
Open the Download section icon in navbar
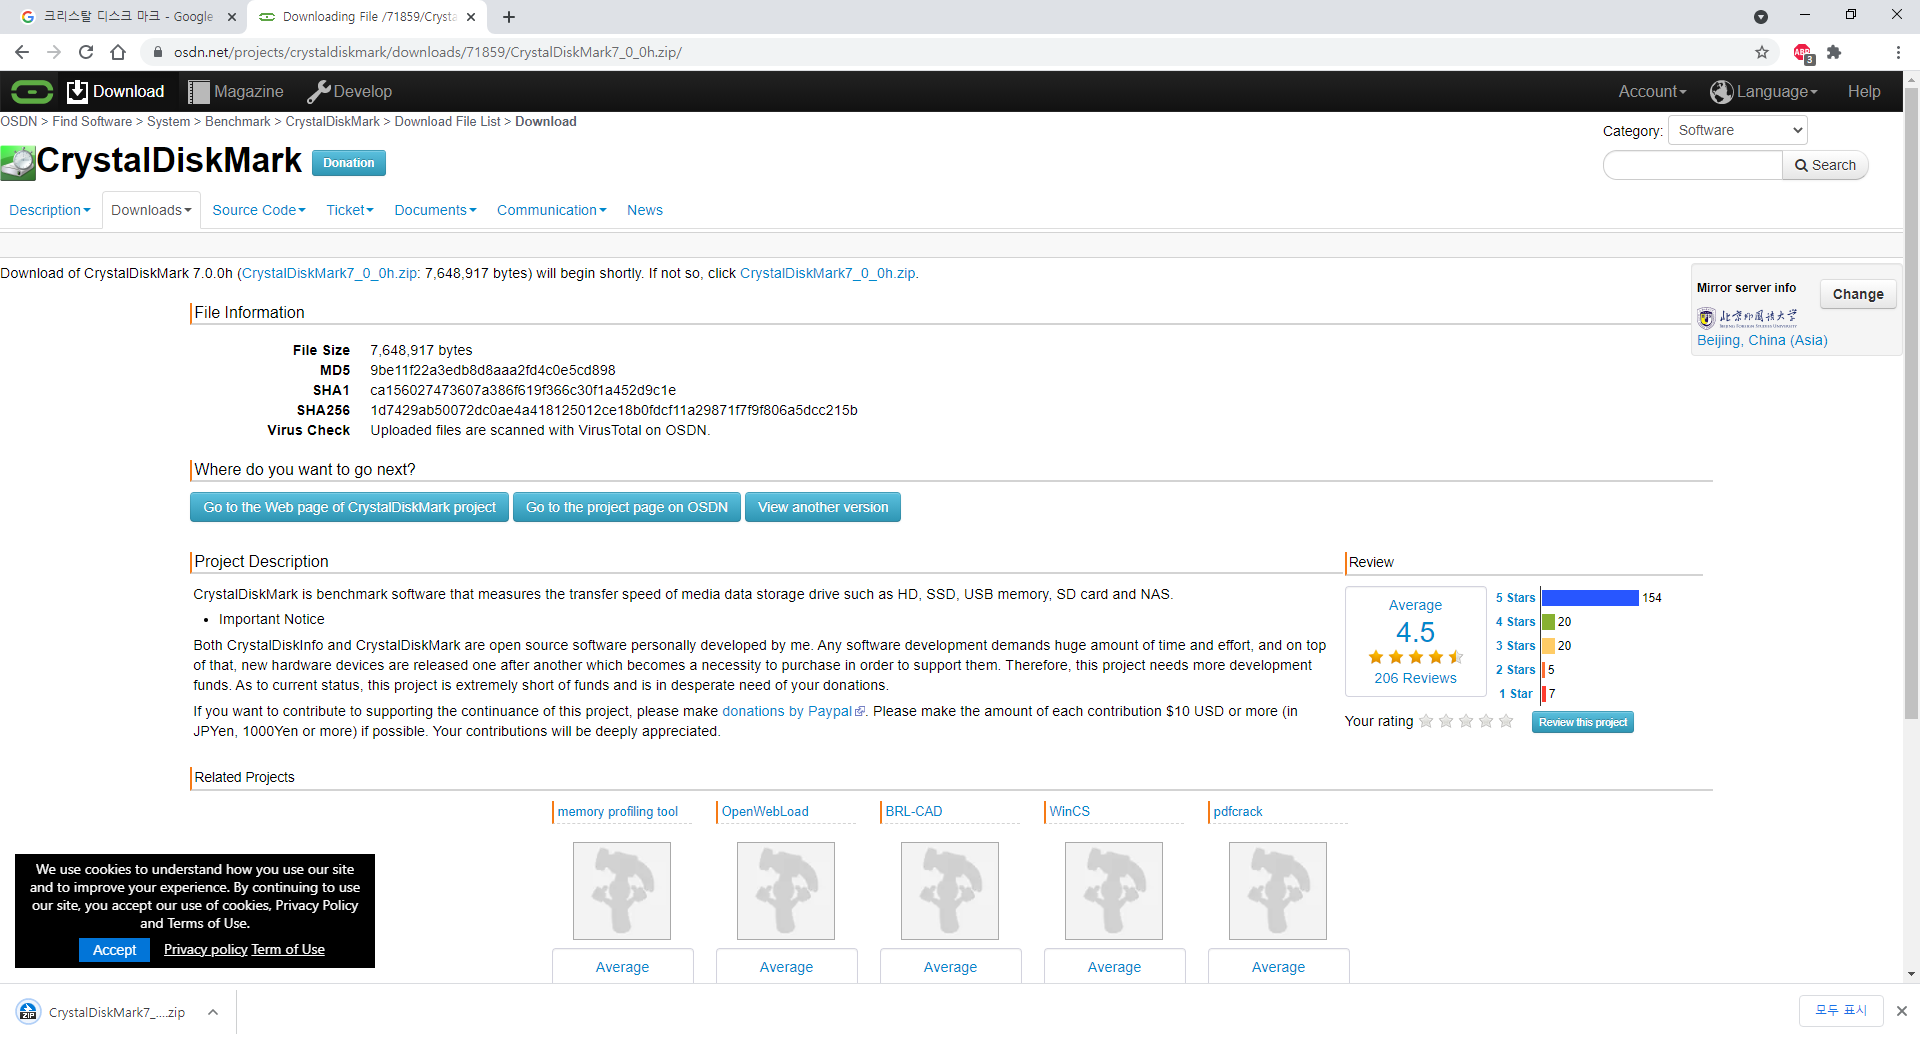pyautogui.click(x=77, y=92)
